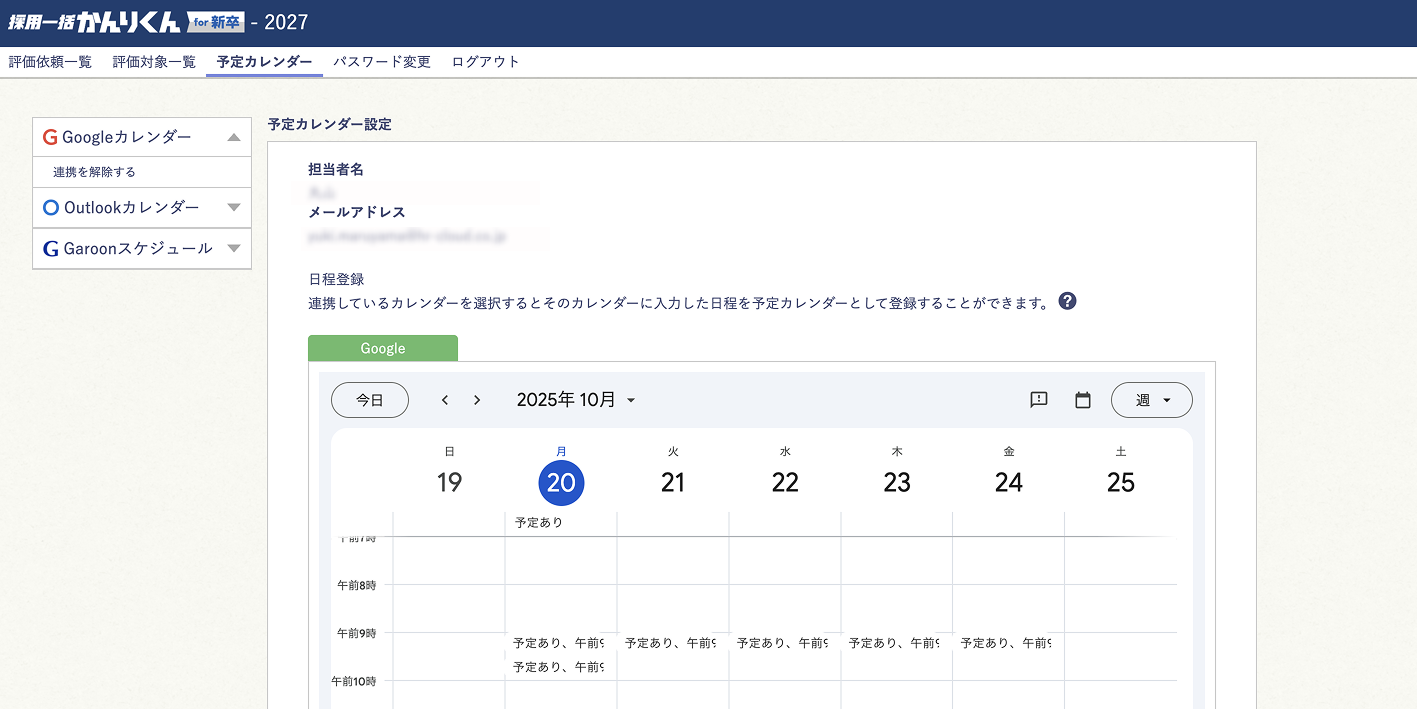The height and width of the screenshot is (709, 1417).
Task: Select the green Google tab above the calendar
Action: click(x=383, y=348)
